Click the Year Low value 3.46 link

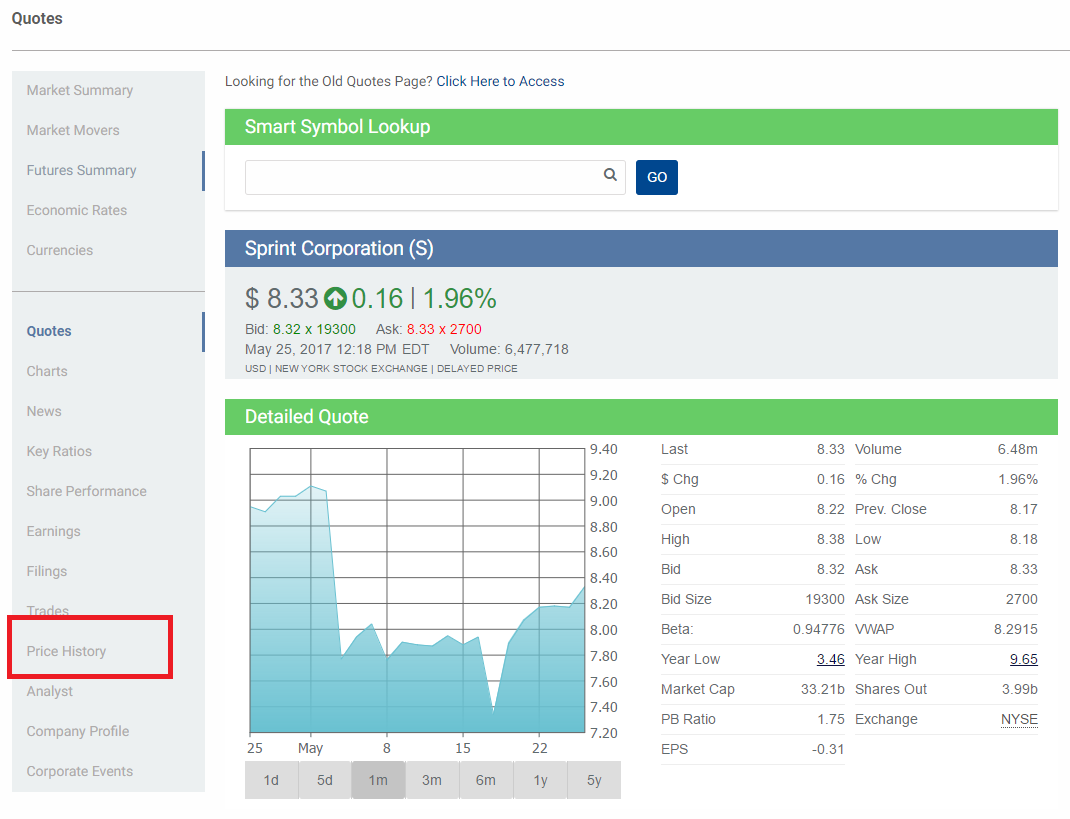pyautogui.click(x=830, y=659)
